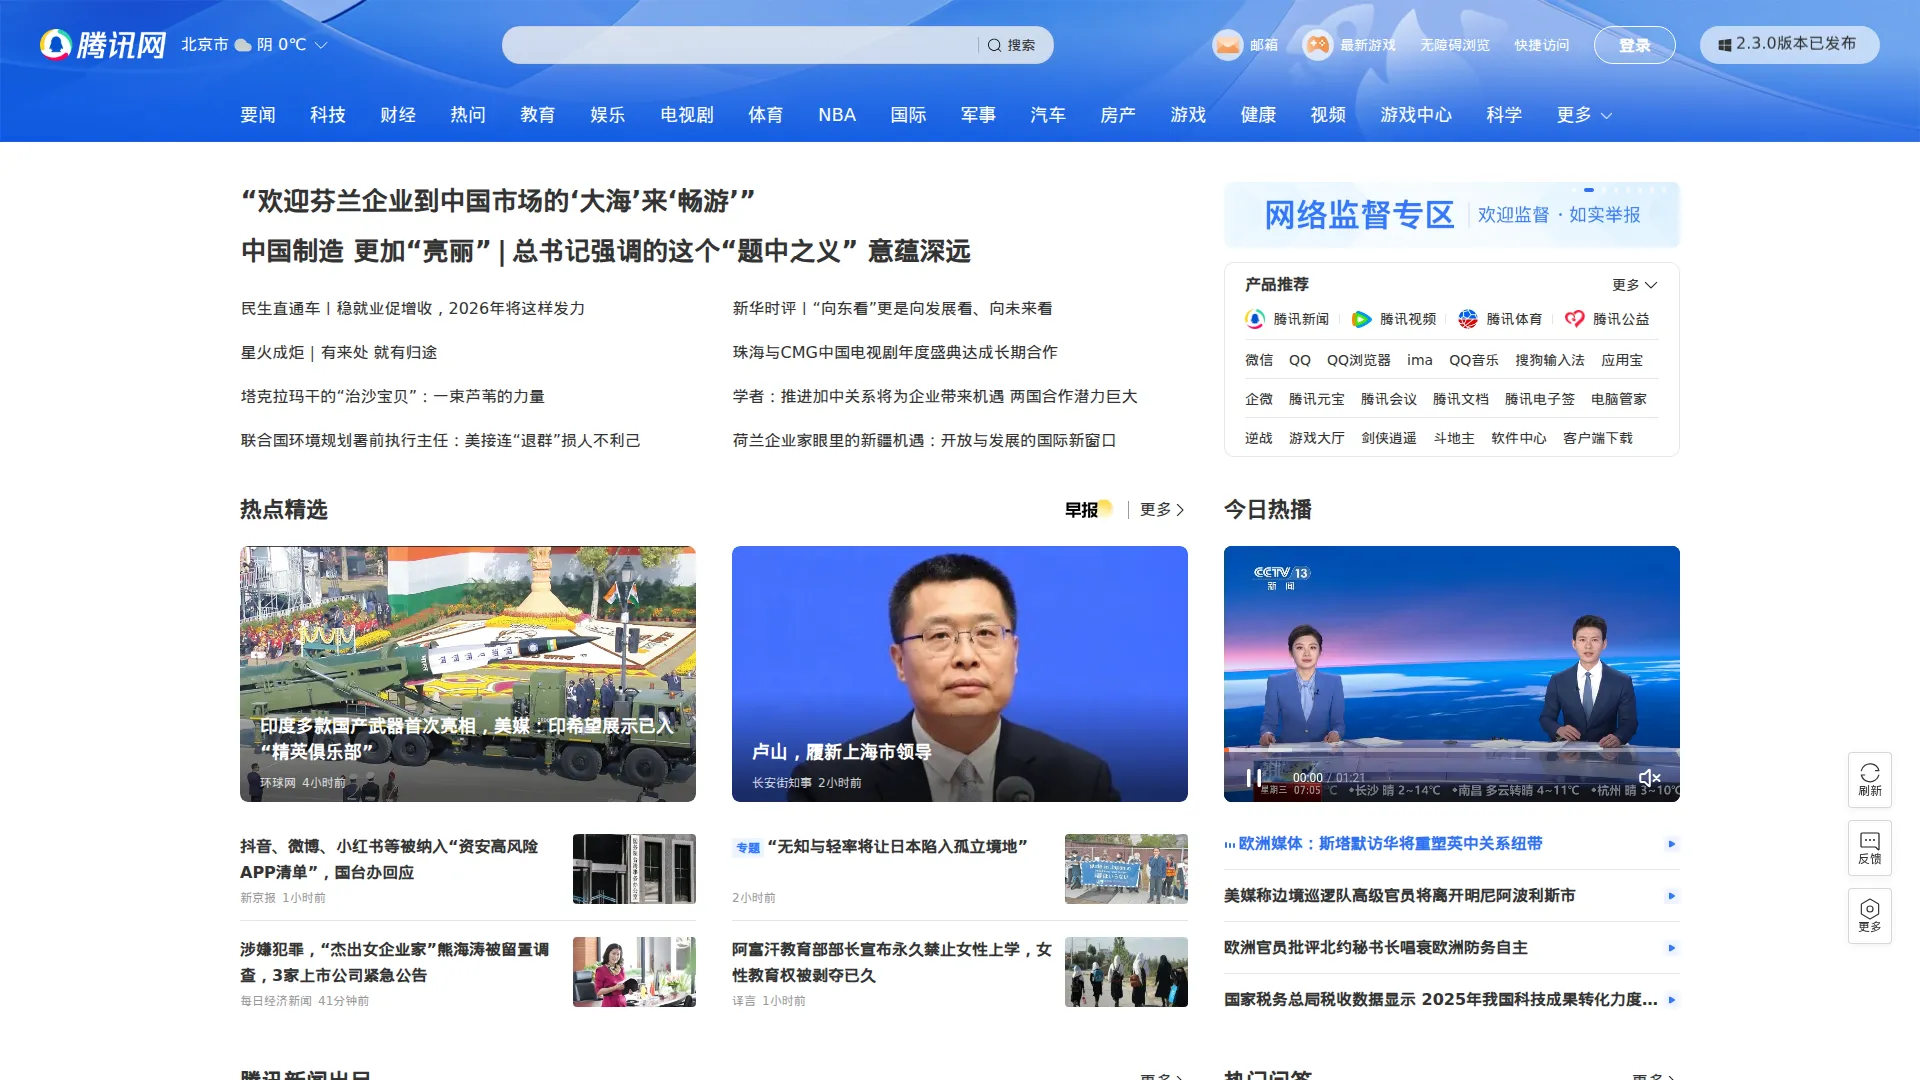Click the Tencent Video product icon
Viewport: 1920px width, 1080px height.
1361,319
